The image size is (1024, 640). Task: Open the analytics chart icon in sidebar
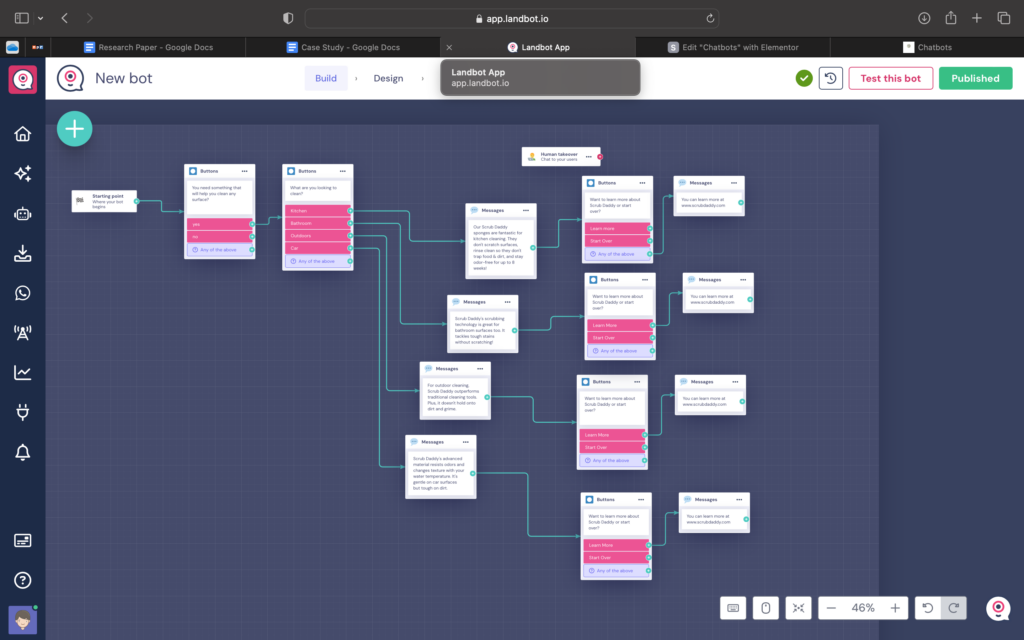[x=22, y=373]
